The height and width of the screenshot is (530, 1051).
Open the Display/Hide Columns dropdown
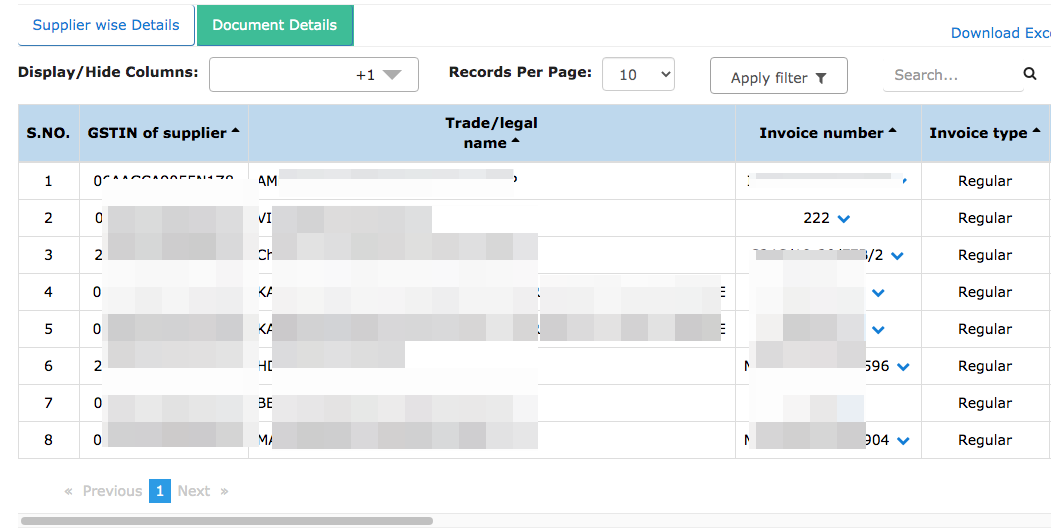coord(314,74)
